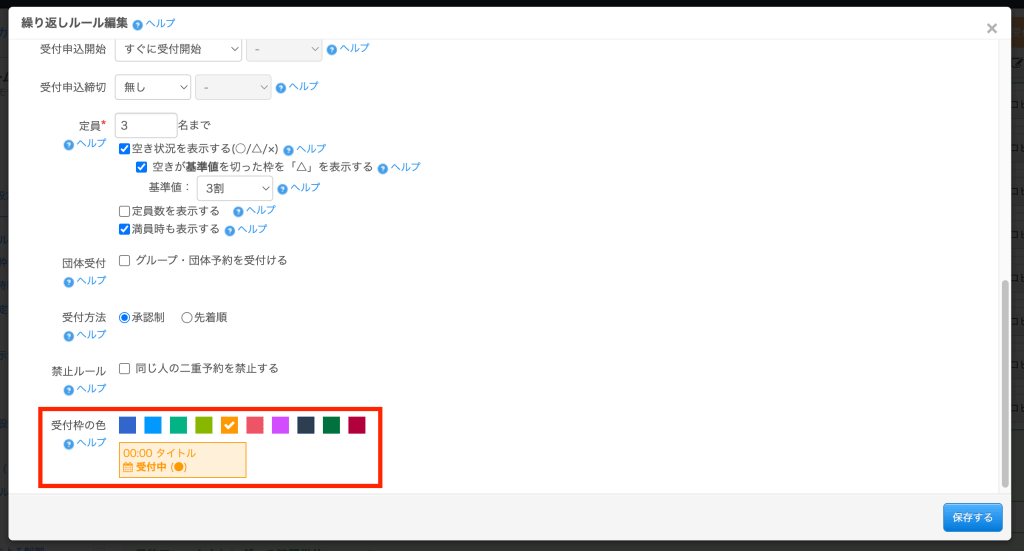This screenshot has width=1024, height=551.
Task: Uncheck 空き状況を表示する checkbox
Action: 125,149
